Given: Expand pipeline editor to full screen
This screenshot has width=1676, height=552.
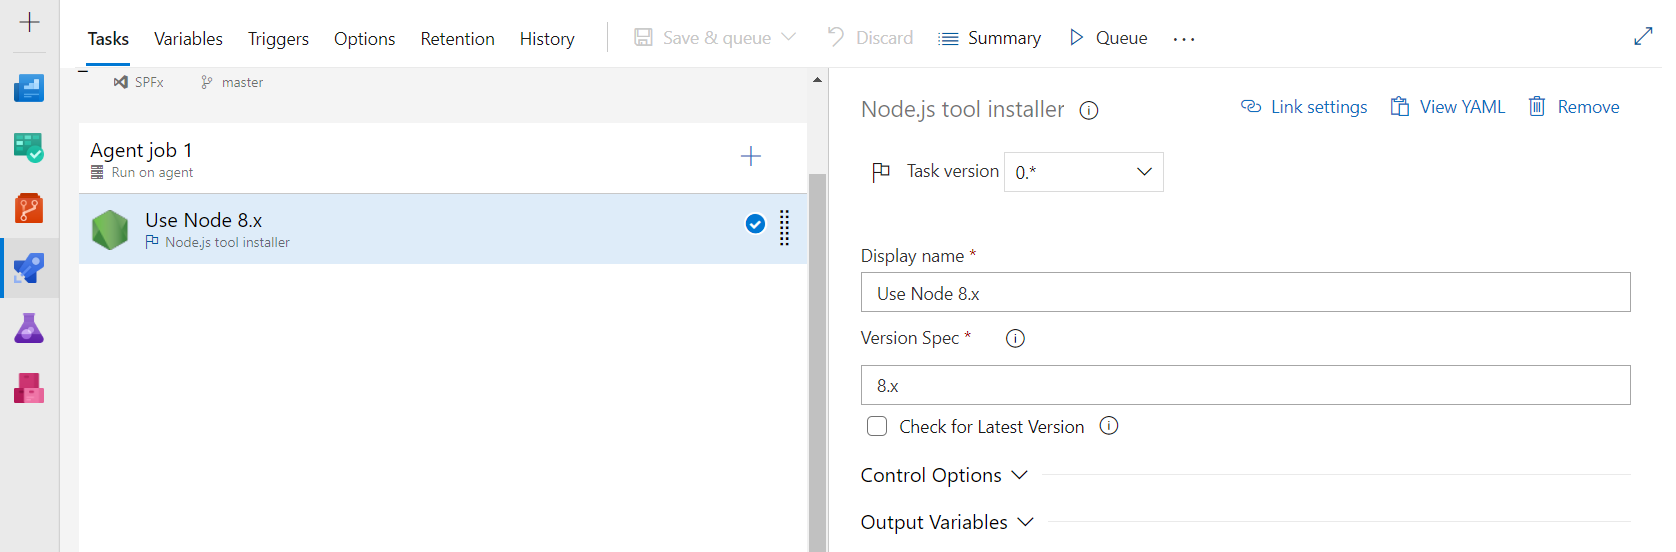Looking at the screenshot, I should point(1643,37).
